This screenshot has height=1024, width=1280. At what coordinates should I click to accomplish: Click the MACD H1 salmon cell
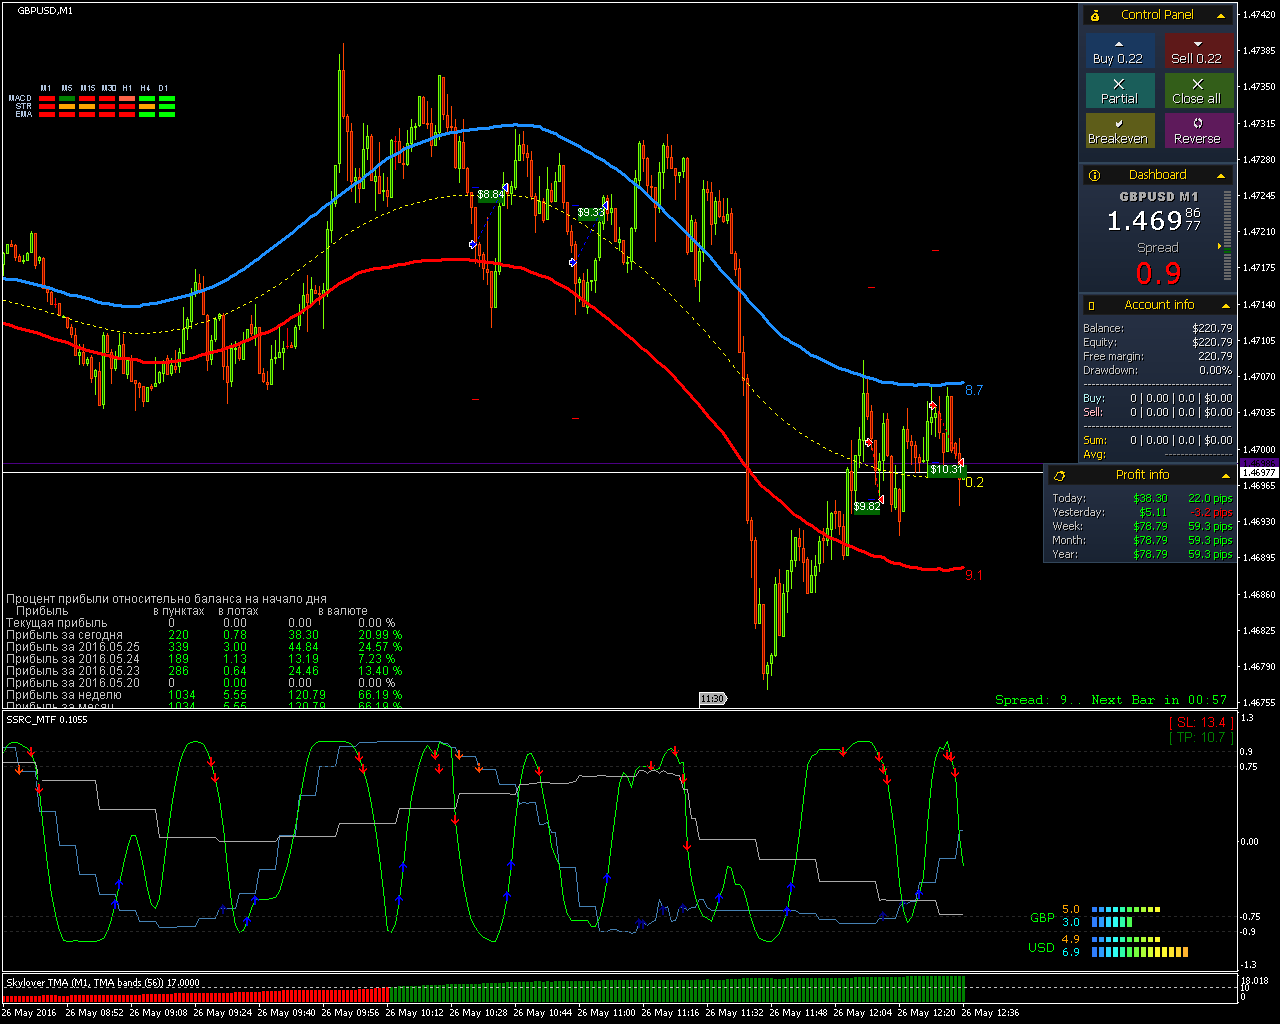(127, 99)
